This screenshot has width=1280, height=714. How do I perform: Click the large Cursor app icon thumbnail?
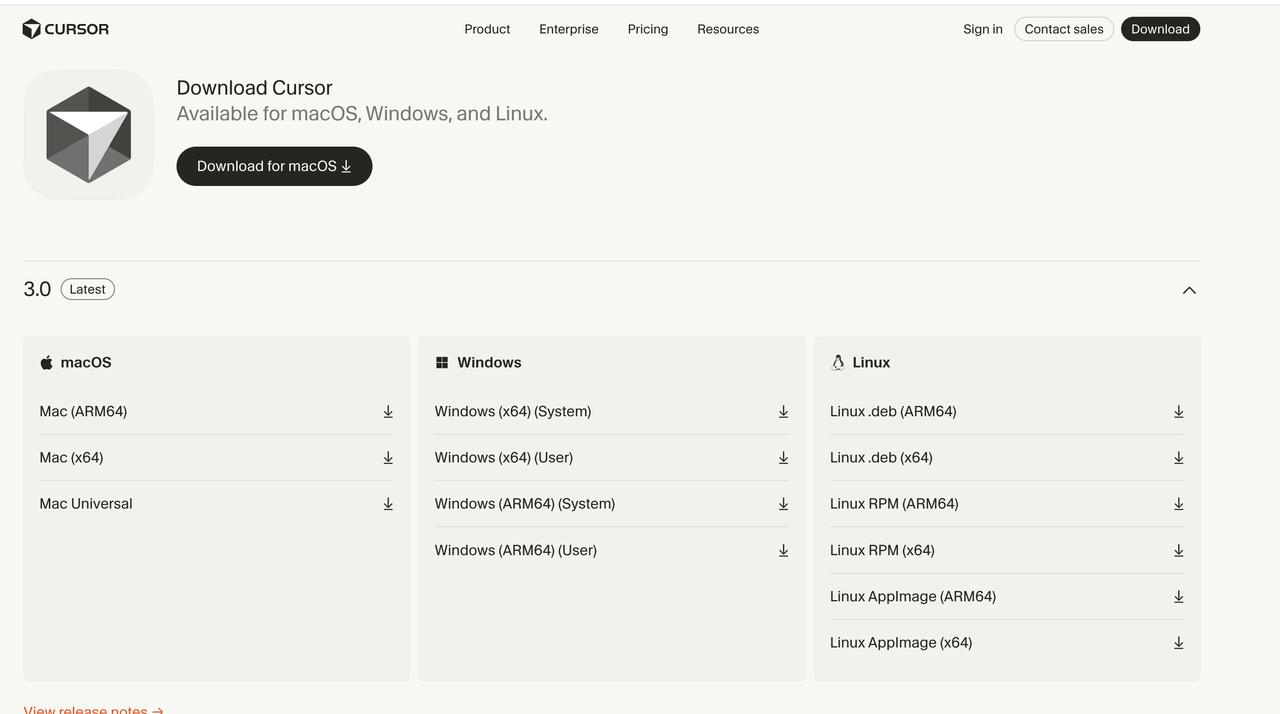tap(89, 135)
